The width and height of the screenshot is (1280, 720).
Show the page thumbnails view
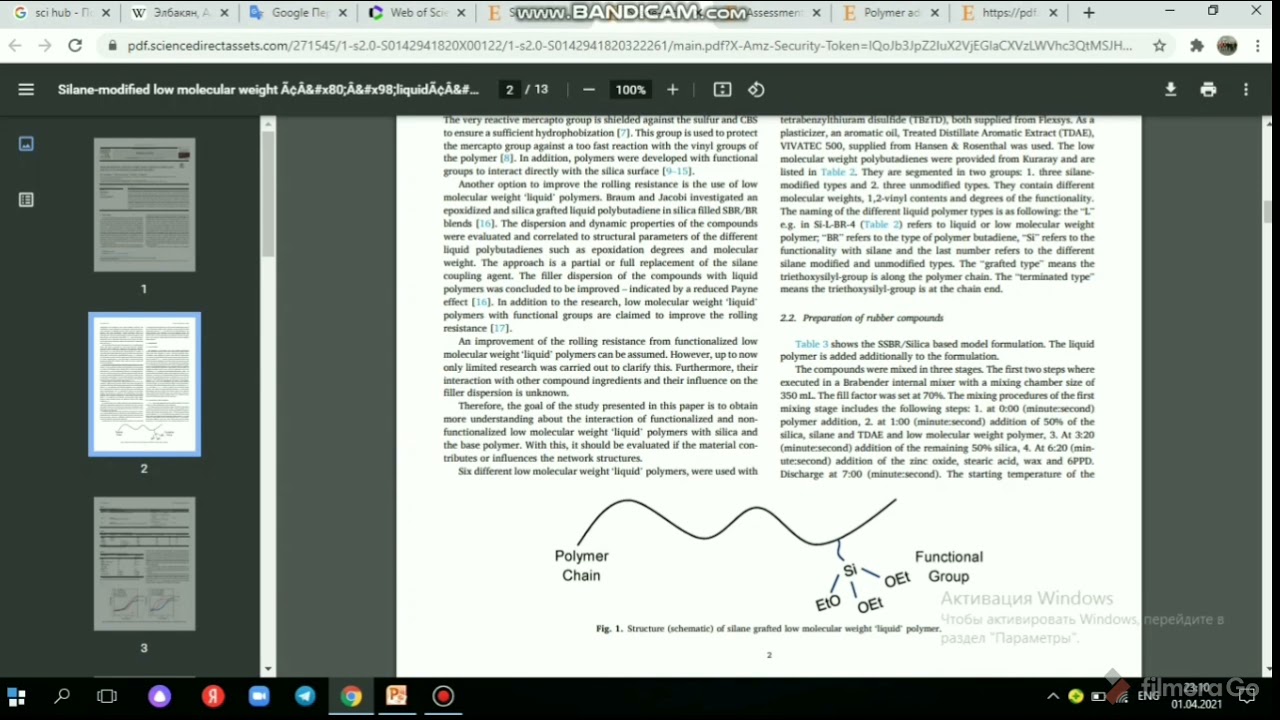tap(26, 144)
